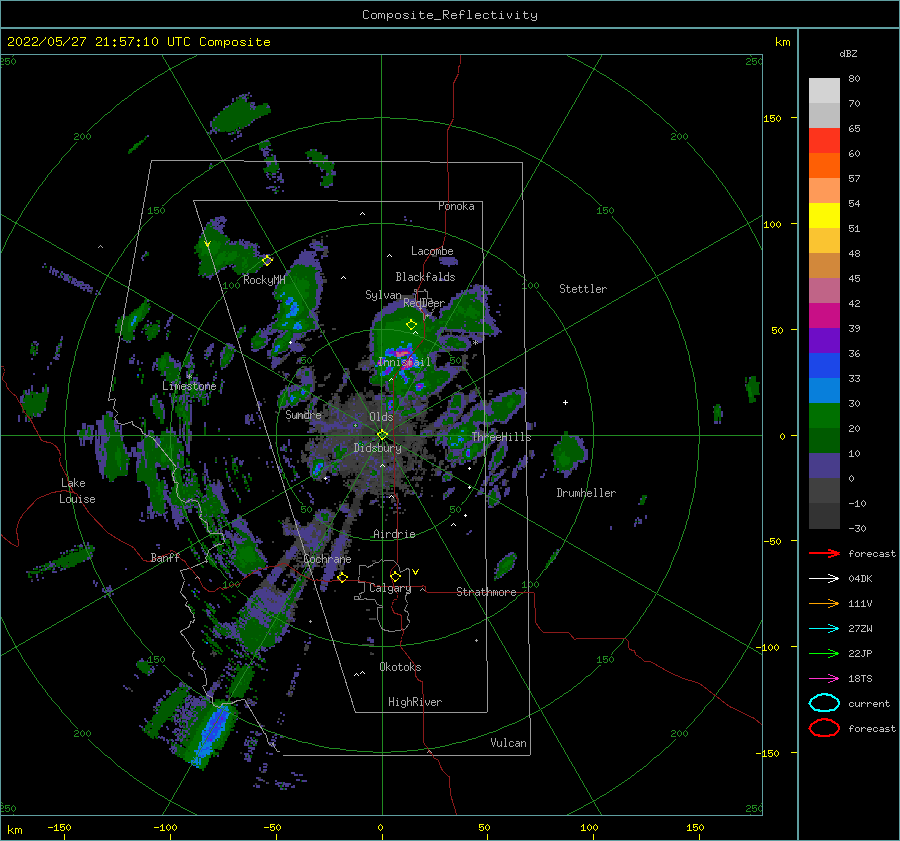Click the Stettler label
Screen dimensions: 900x841
click(x=583, y=289)
